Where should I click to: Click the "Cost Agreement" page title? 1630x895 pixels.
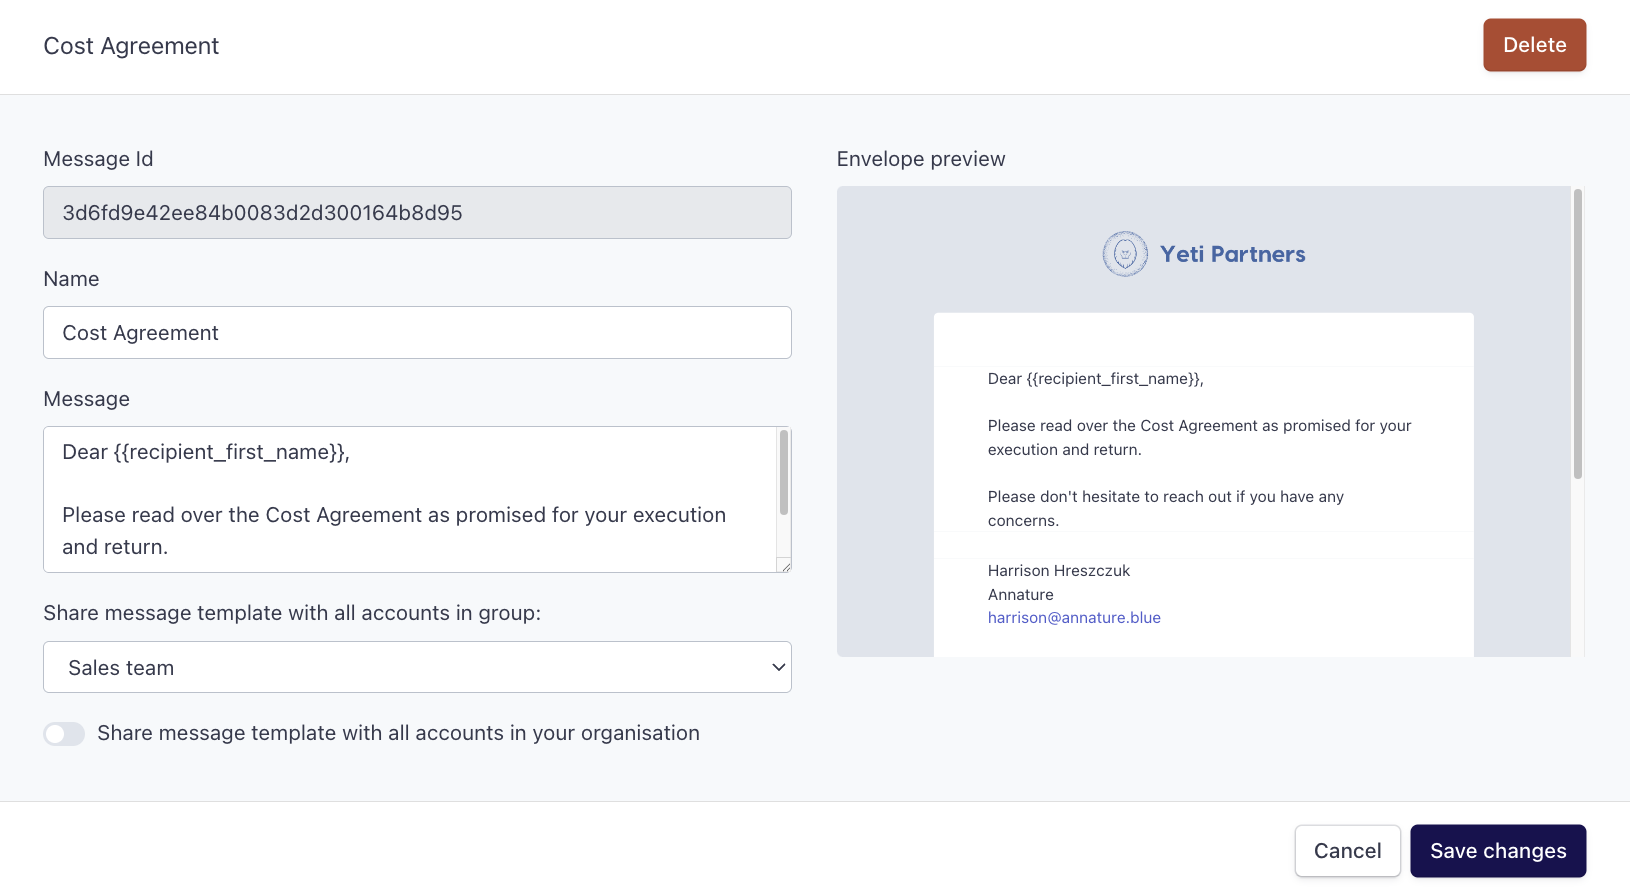(131, 46)
